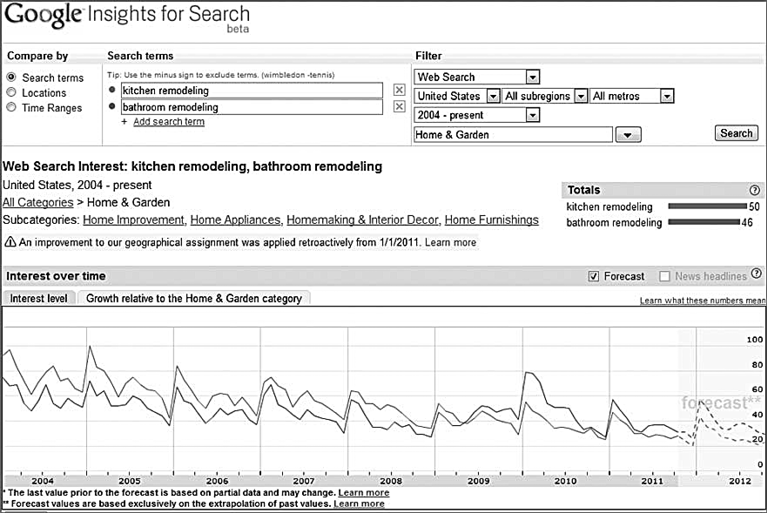Select the Time Ranges compare option
767x513 pixels.
click(x=11, y=107)
